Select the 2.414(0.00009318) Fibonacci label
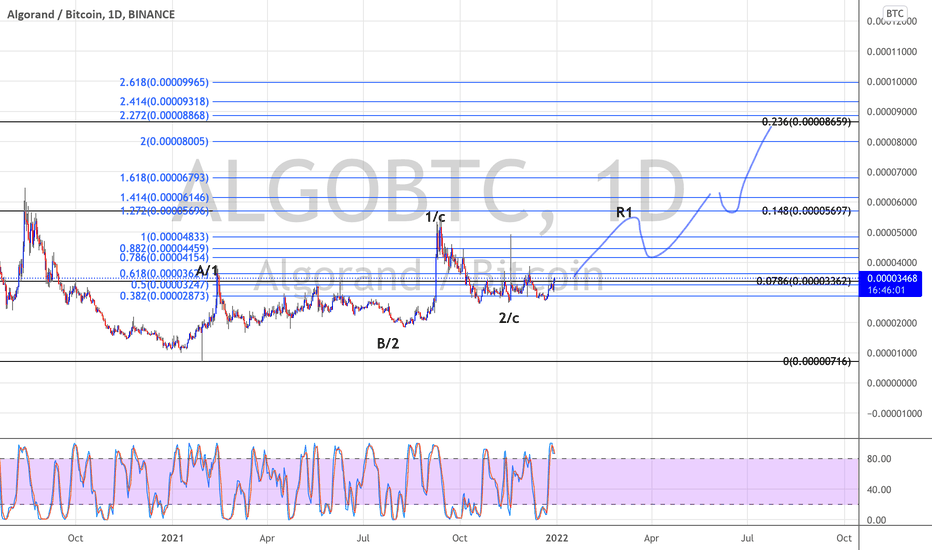 (164, 102)
